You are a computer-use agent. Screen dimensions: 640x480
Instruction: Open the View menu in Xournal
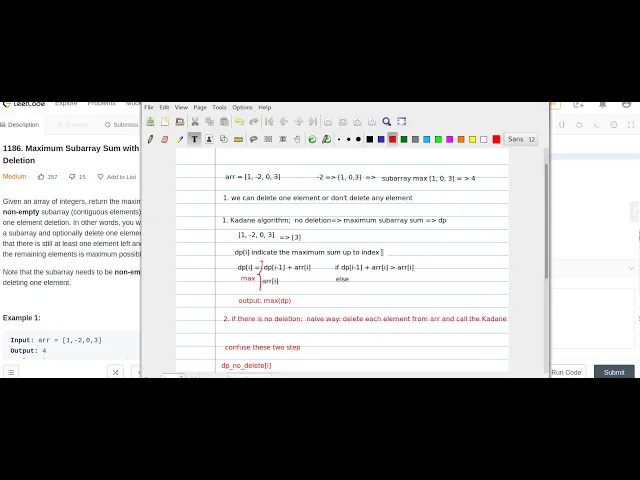click(x=181, y=107)
